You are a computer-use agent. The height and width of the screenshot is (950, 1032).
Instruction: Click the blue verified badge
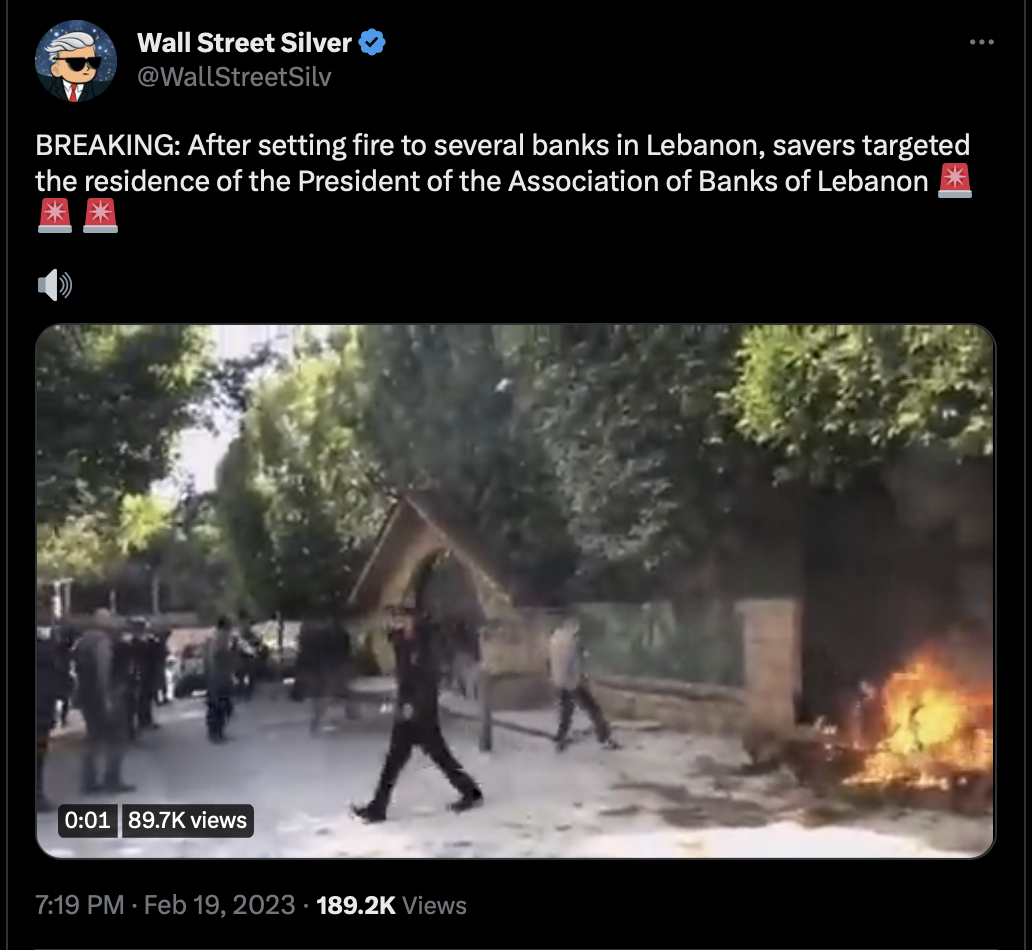point(372,43)
